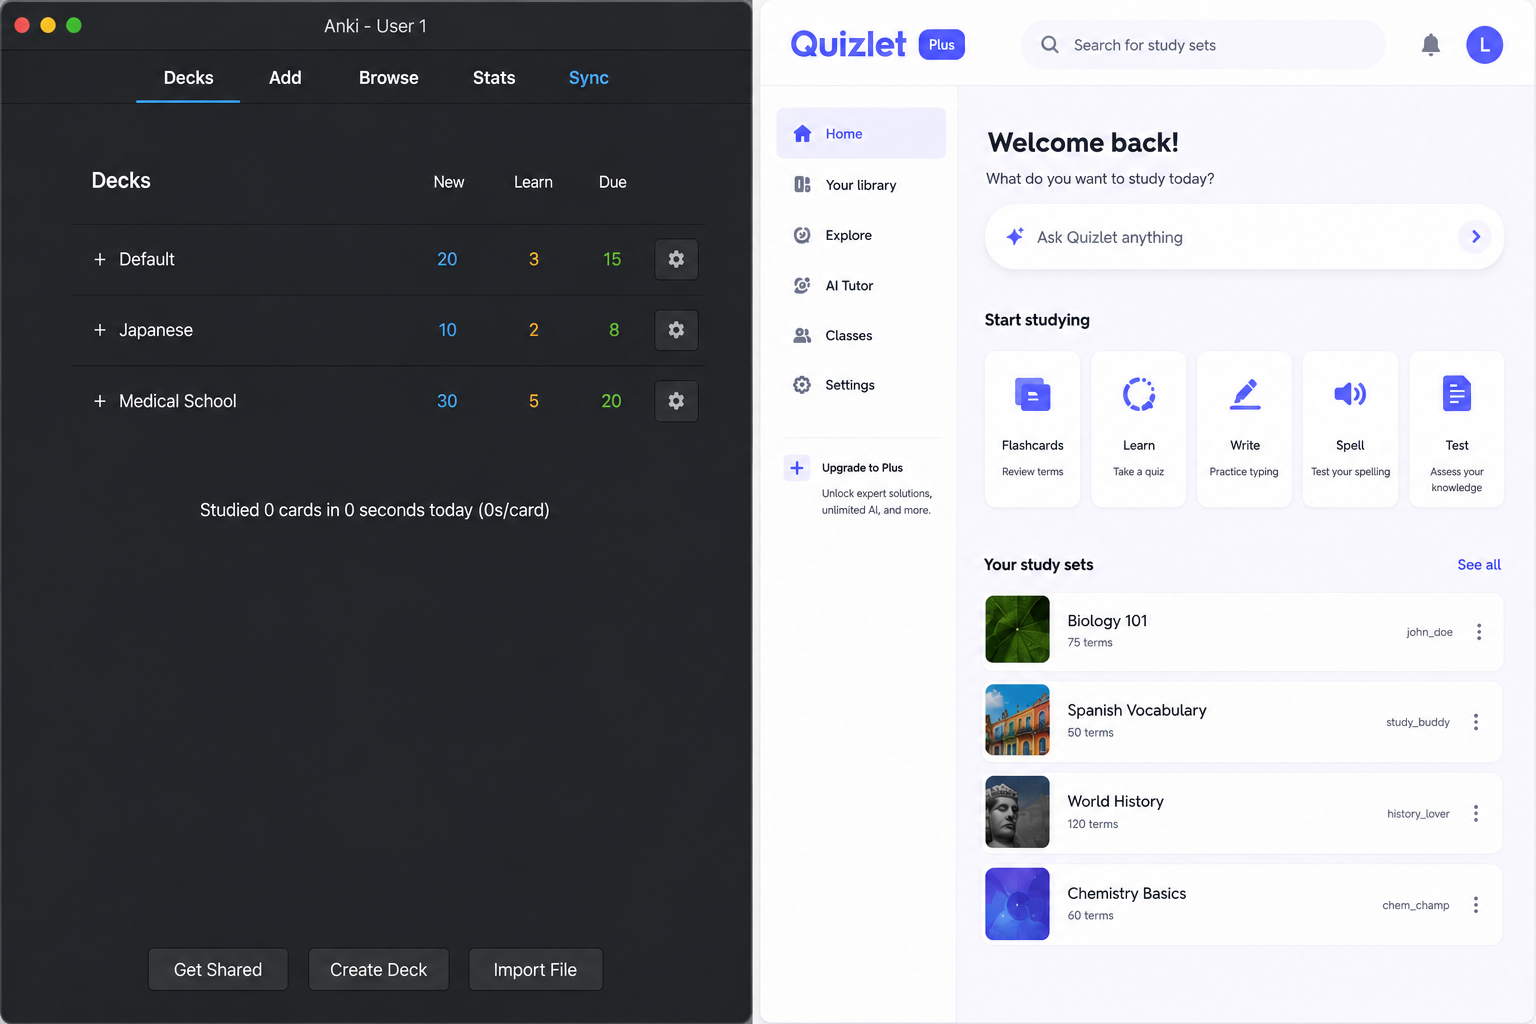Click the sparkle icon in Ask Quizlet
The height and width of the screenshot is (1024, 1536).
click(x=1015, y=237)
